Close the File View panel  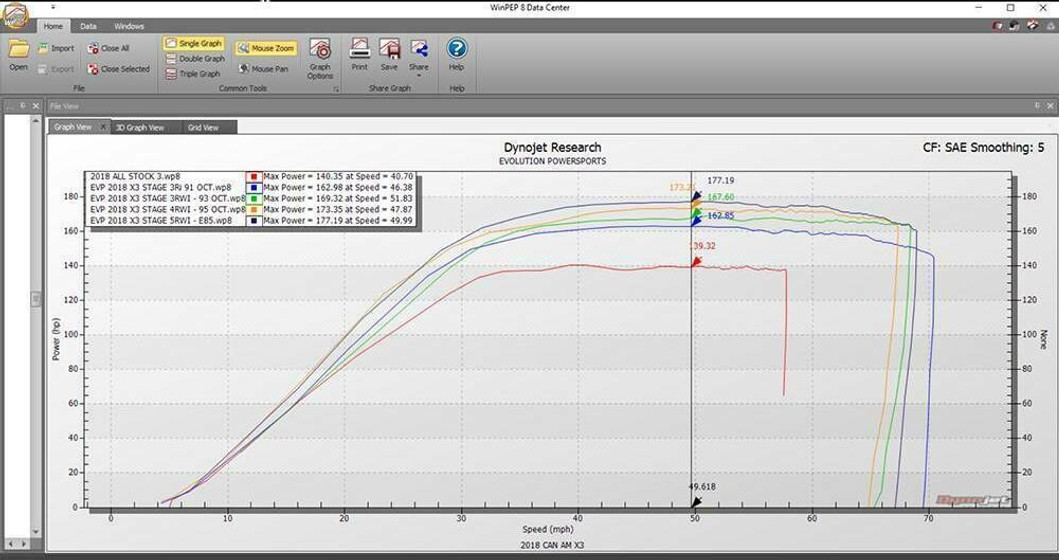coord(1050,106)
